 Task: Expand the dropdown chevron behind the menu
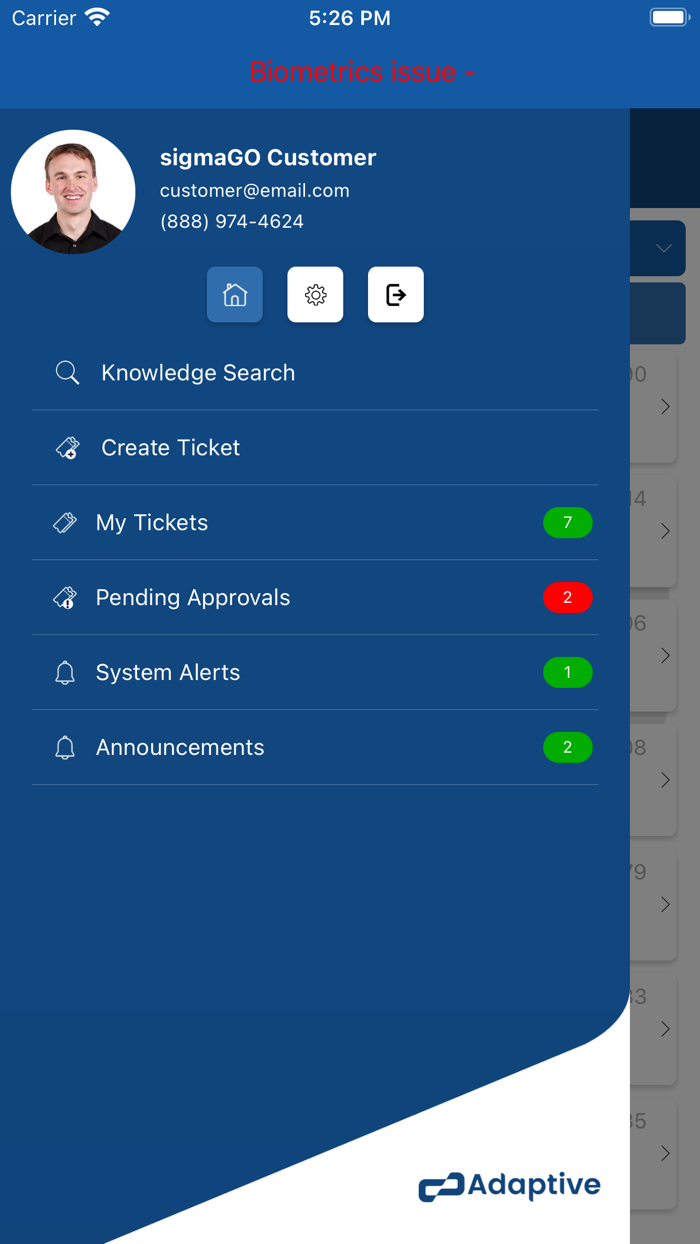[x=664, y=248]
